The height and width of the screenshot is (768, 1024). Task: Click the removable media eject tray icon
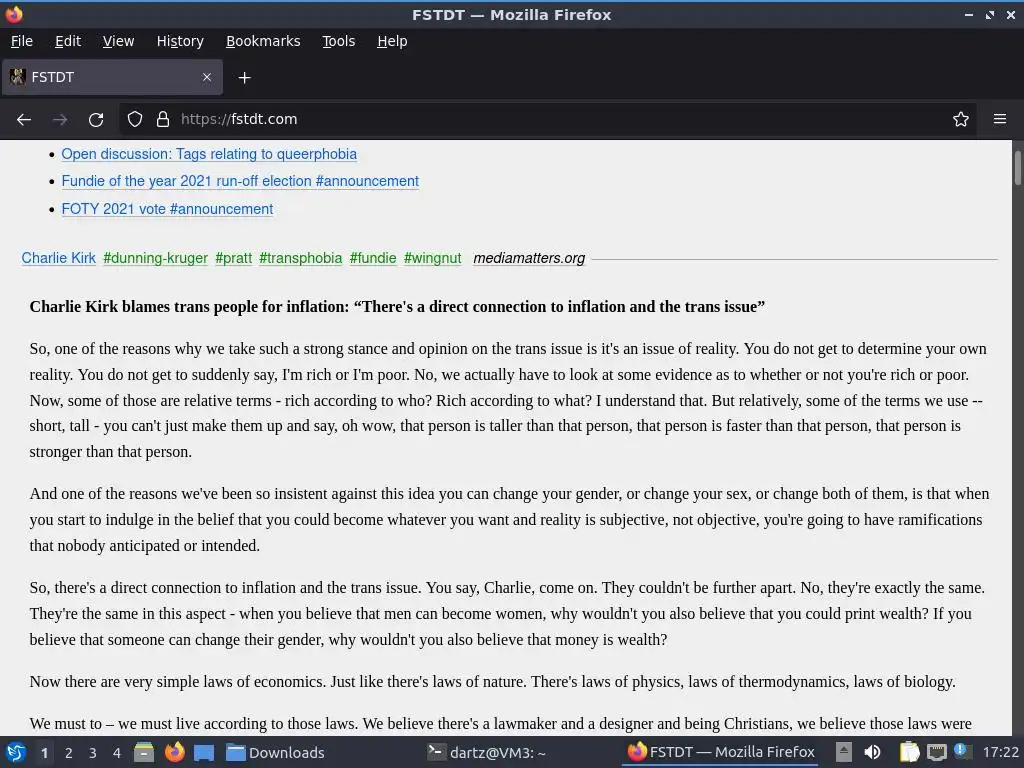844,752
